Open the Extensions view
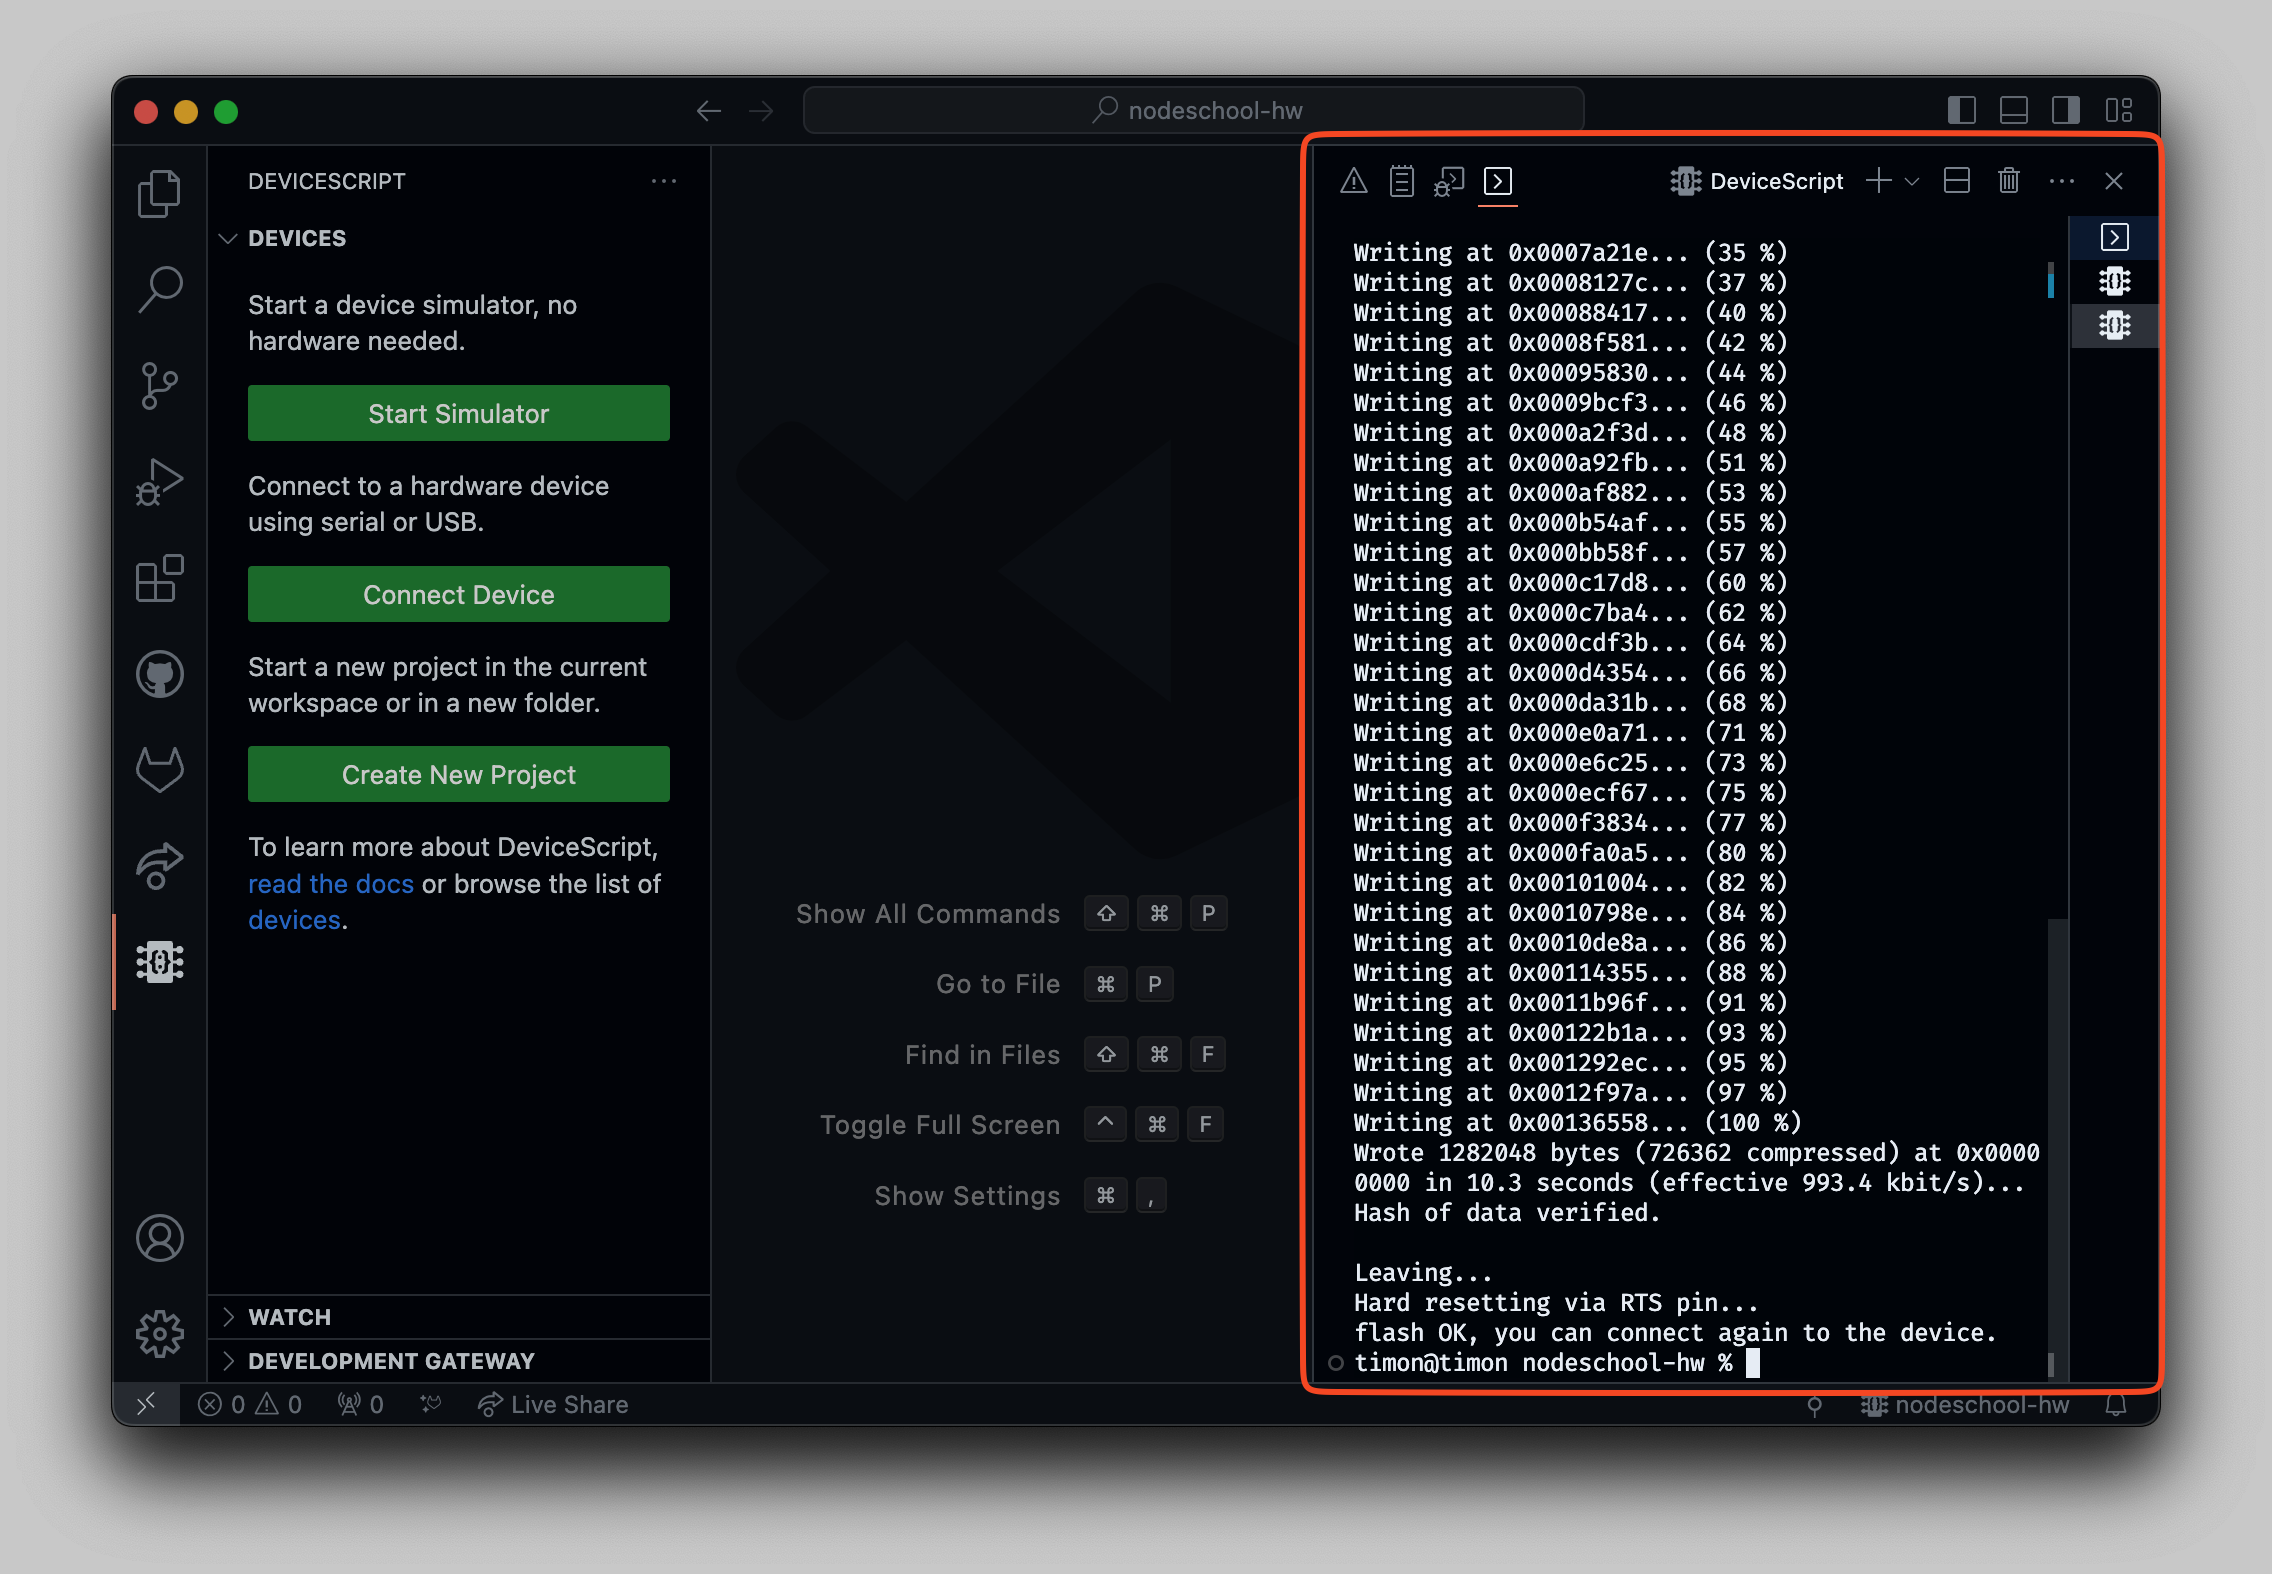2272x1574 pixels. pyautogui.click(x=160, y=579)
